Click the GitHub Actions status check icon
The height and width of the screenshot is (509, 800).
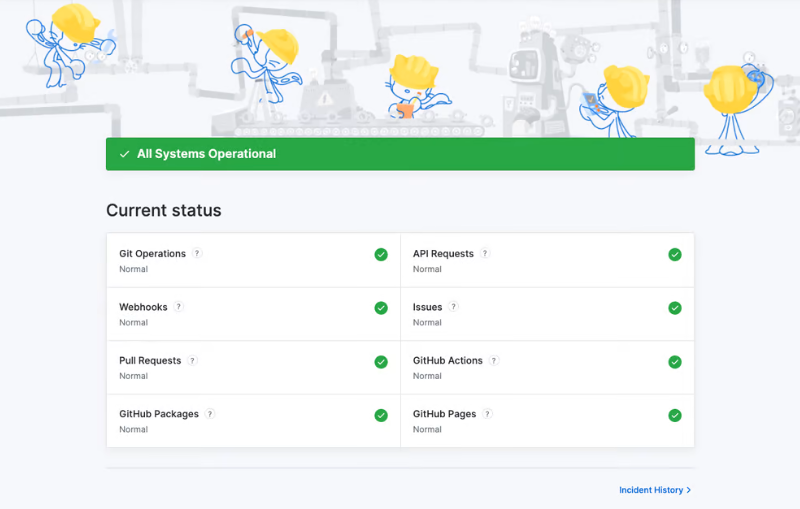[x=674, y=362]
